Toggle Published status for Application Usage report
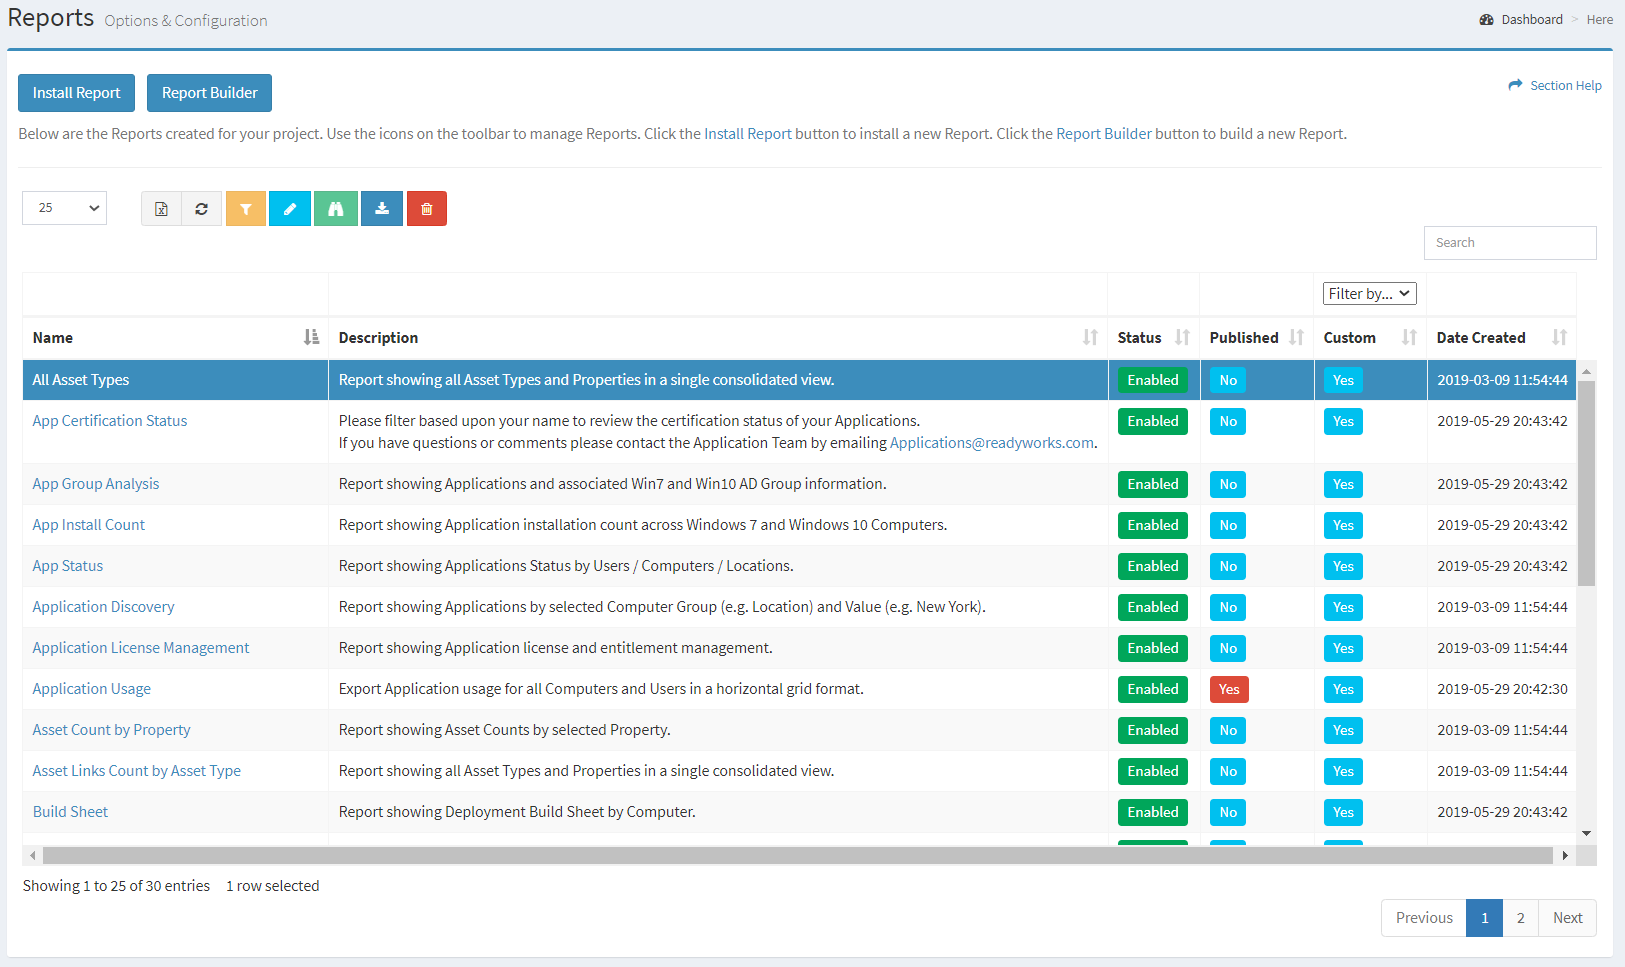The height and width of the screenshot is (967, 1625). pyautogui.click(x=1228, y=689)
